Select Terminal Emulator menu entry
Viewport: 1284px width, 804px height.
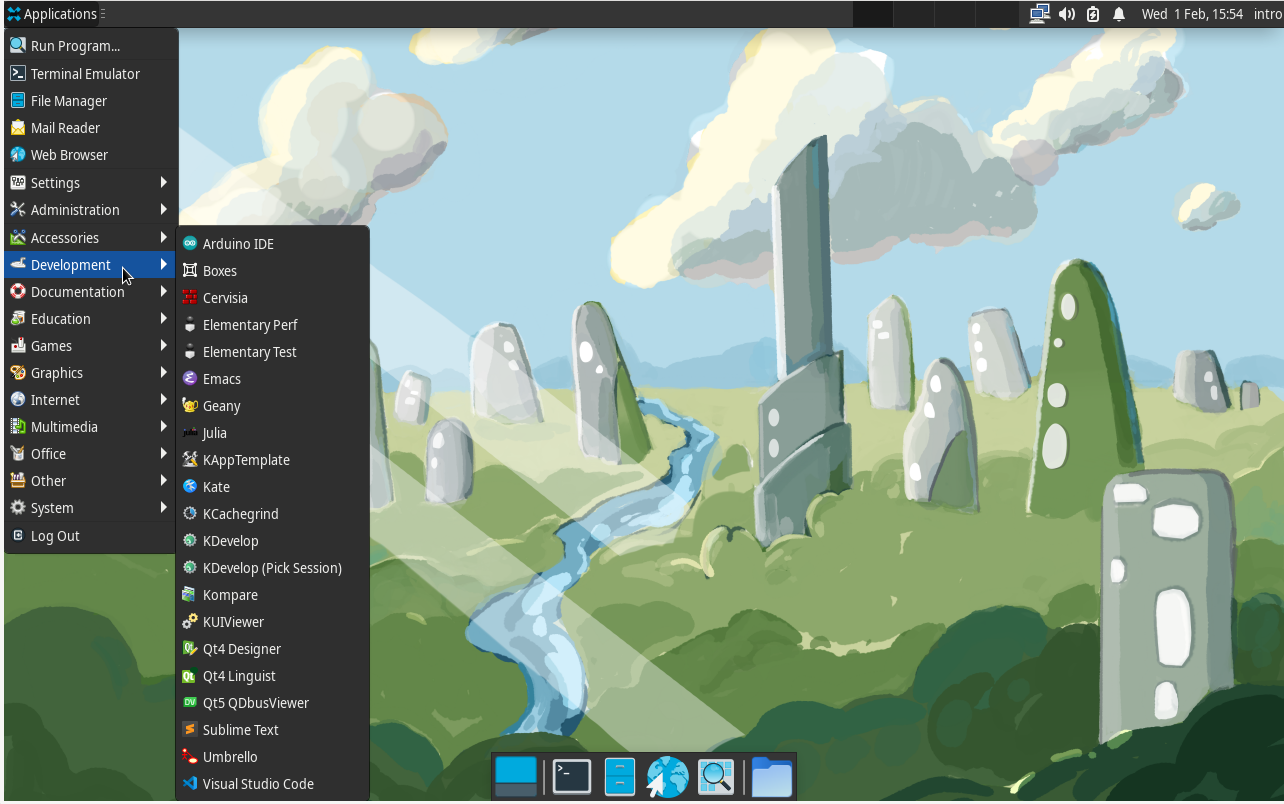(91, 74)
